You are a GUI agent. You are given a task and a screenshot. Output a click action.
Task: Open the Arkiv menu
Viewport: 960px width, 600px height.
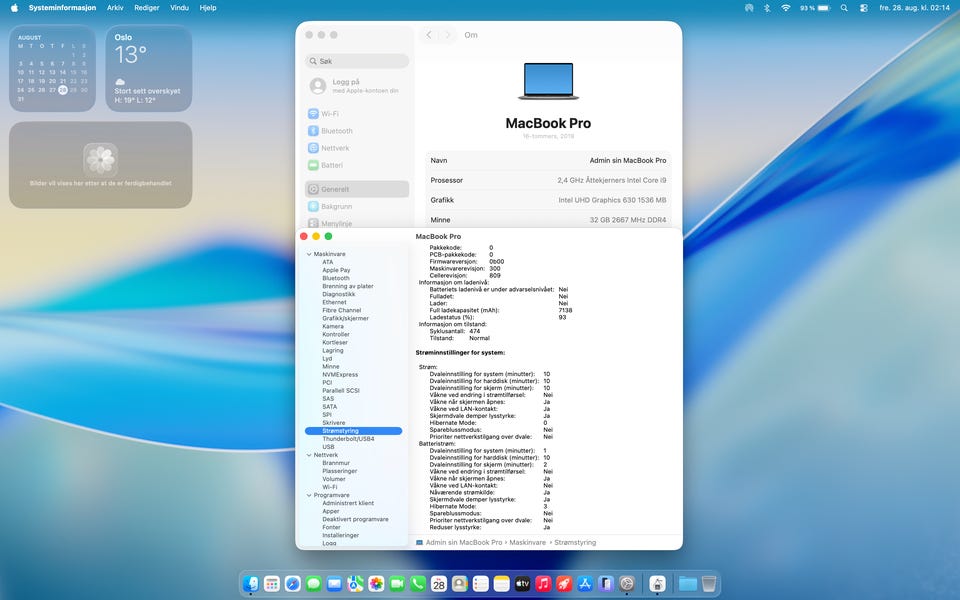coord(115,8)
